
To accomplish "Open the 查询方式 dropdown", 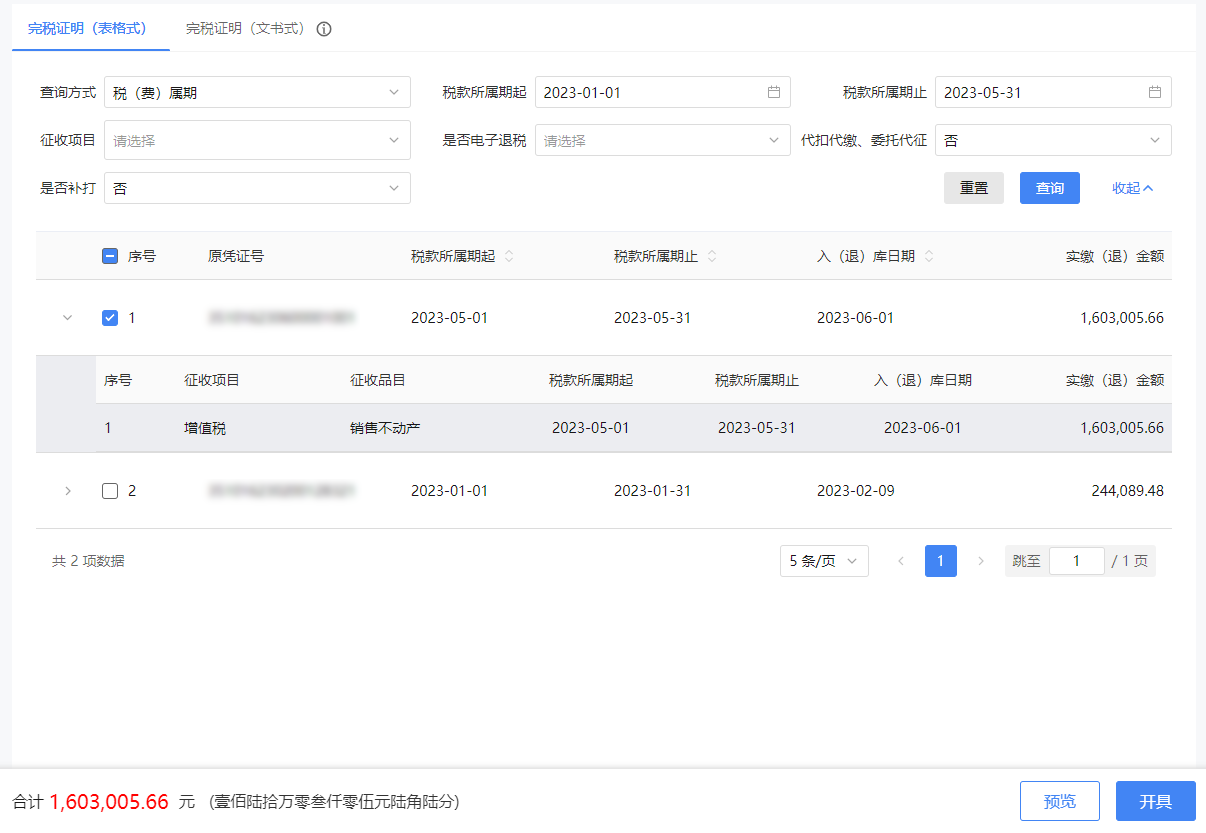I will (257, 92).
